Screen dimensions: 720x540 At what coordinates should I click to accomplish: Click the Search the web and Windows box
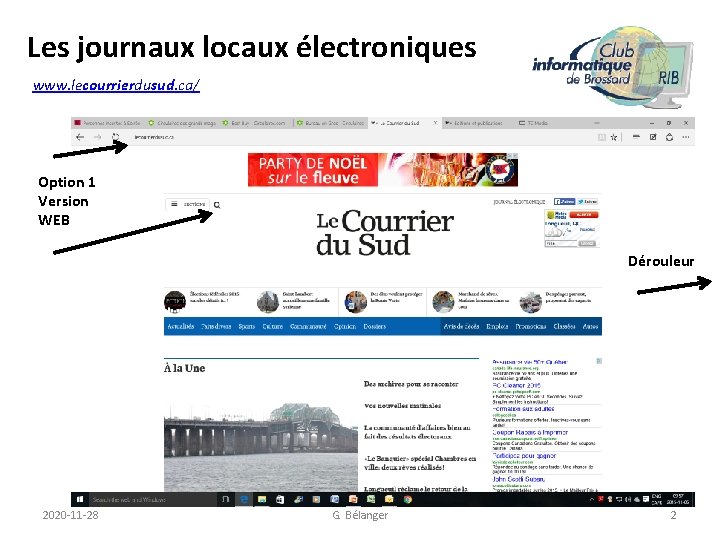tap(153, 499)
